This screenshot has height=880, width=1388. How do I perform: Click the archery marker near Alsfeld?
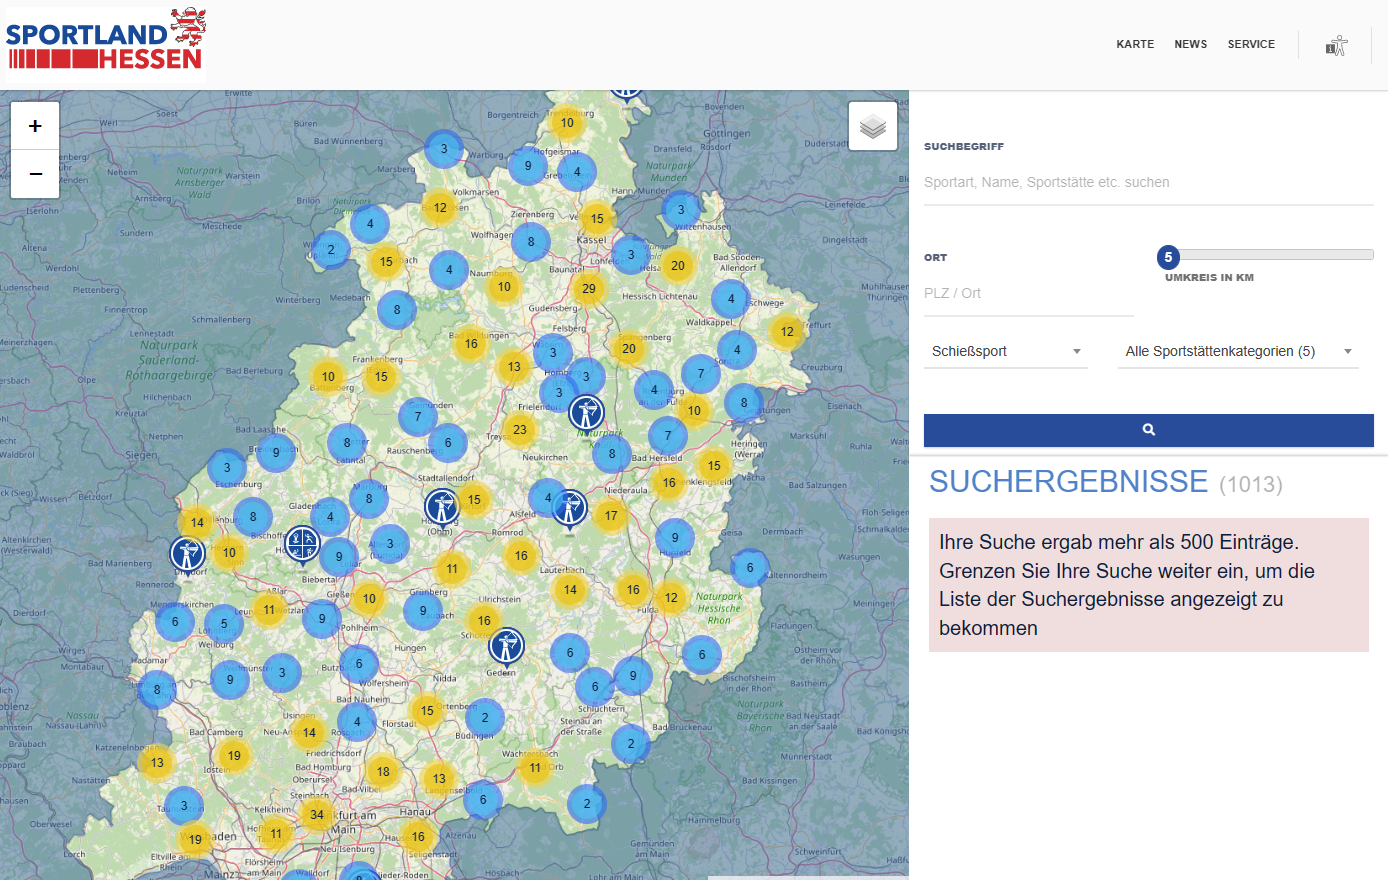pos(569,507)
